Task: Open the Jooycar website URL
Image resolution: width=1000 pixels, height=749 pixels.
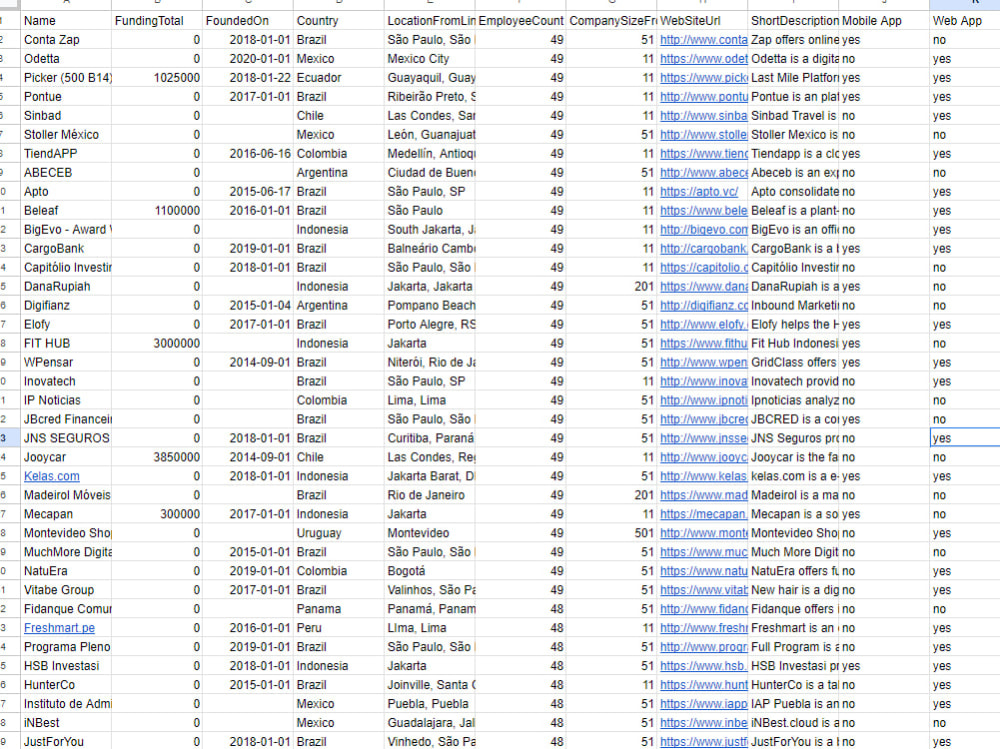Action: [703, 457]
